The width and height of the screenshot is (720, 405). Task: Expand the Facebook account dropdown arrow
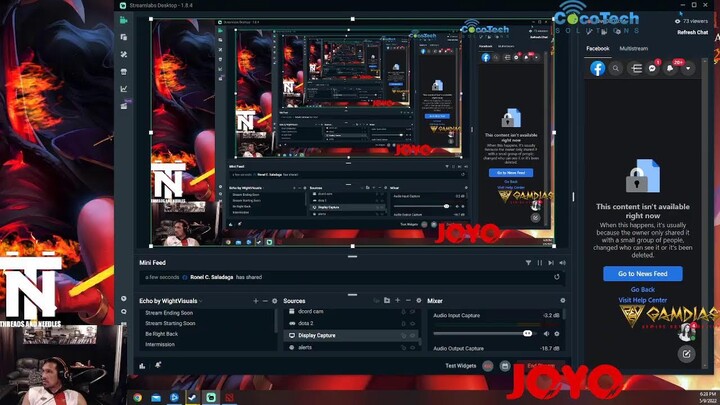[688, 68]
